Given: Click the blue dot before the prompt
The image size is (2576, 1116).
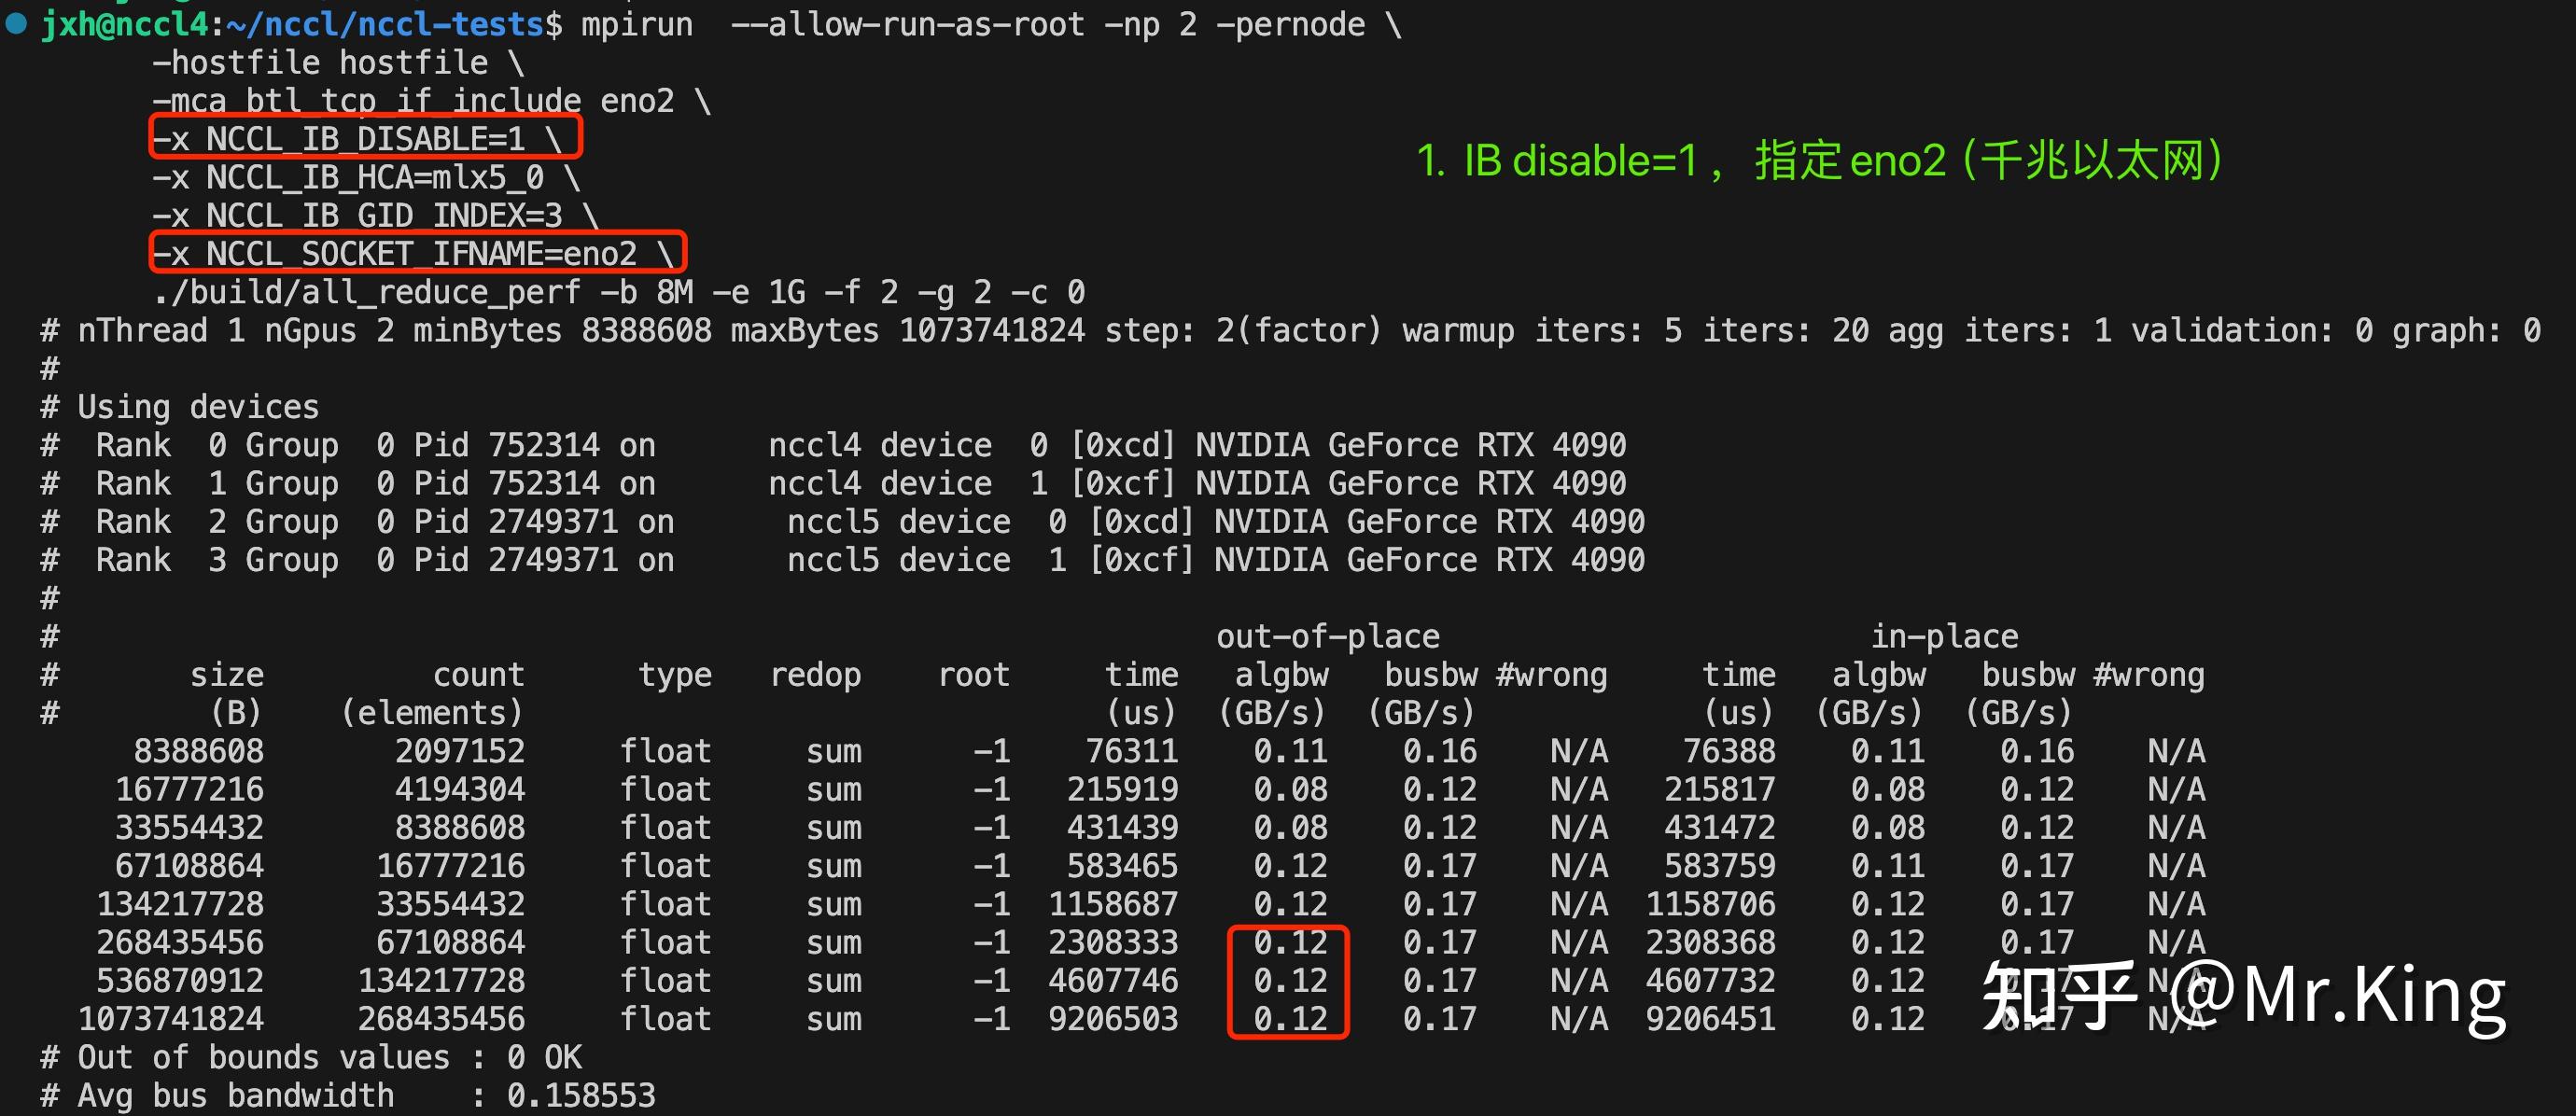Looking at the screenshot, I should (x=16, y=24).
